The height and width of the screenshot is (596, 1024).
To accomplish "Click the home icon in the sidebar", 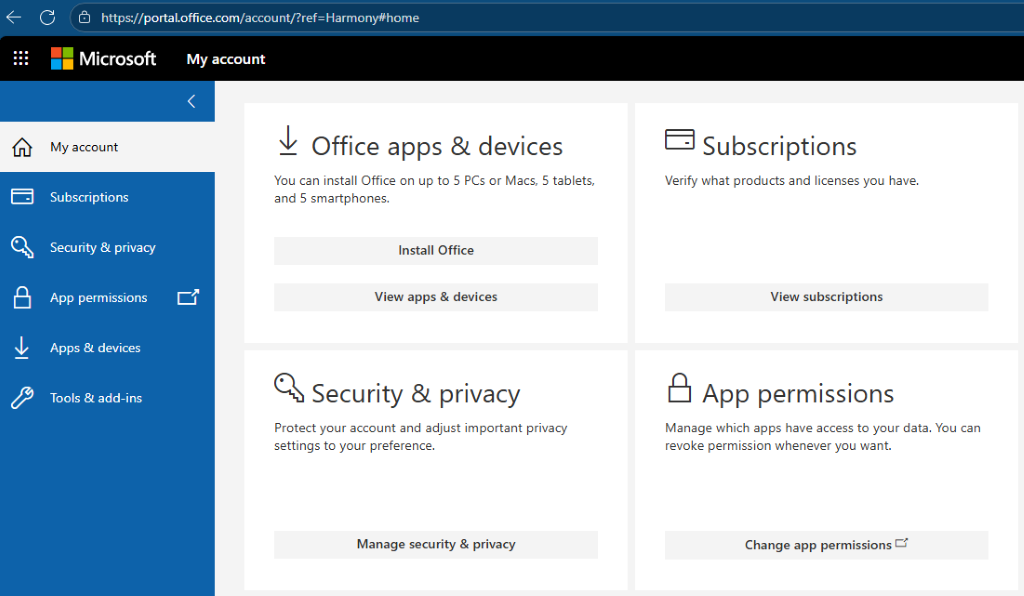I will tap(22, 147).
